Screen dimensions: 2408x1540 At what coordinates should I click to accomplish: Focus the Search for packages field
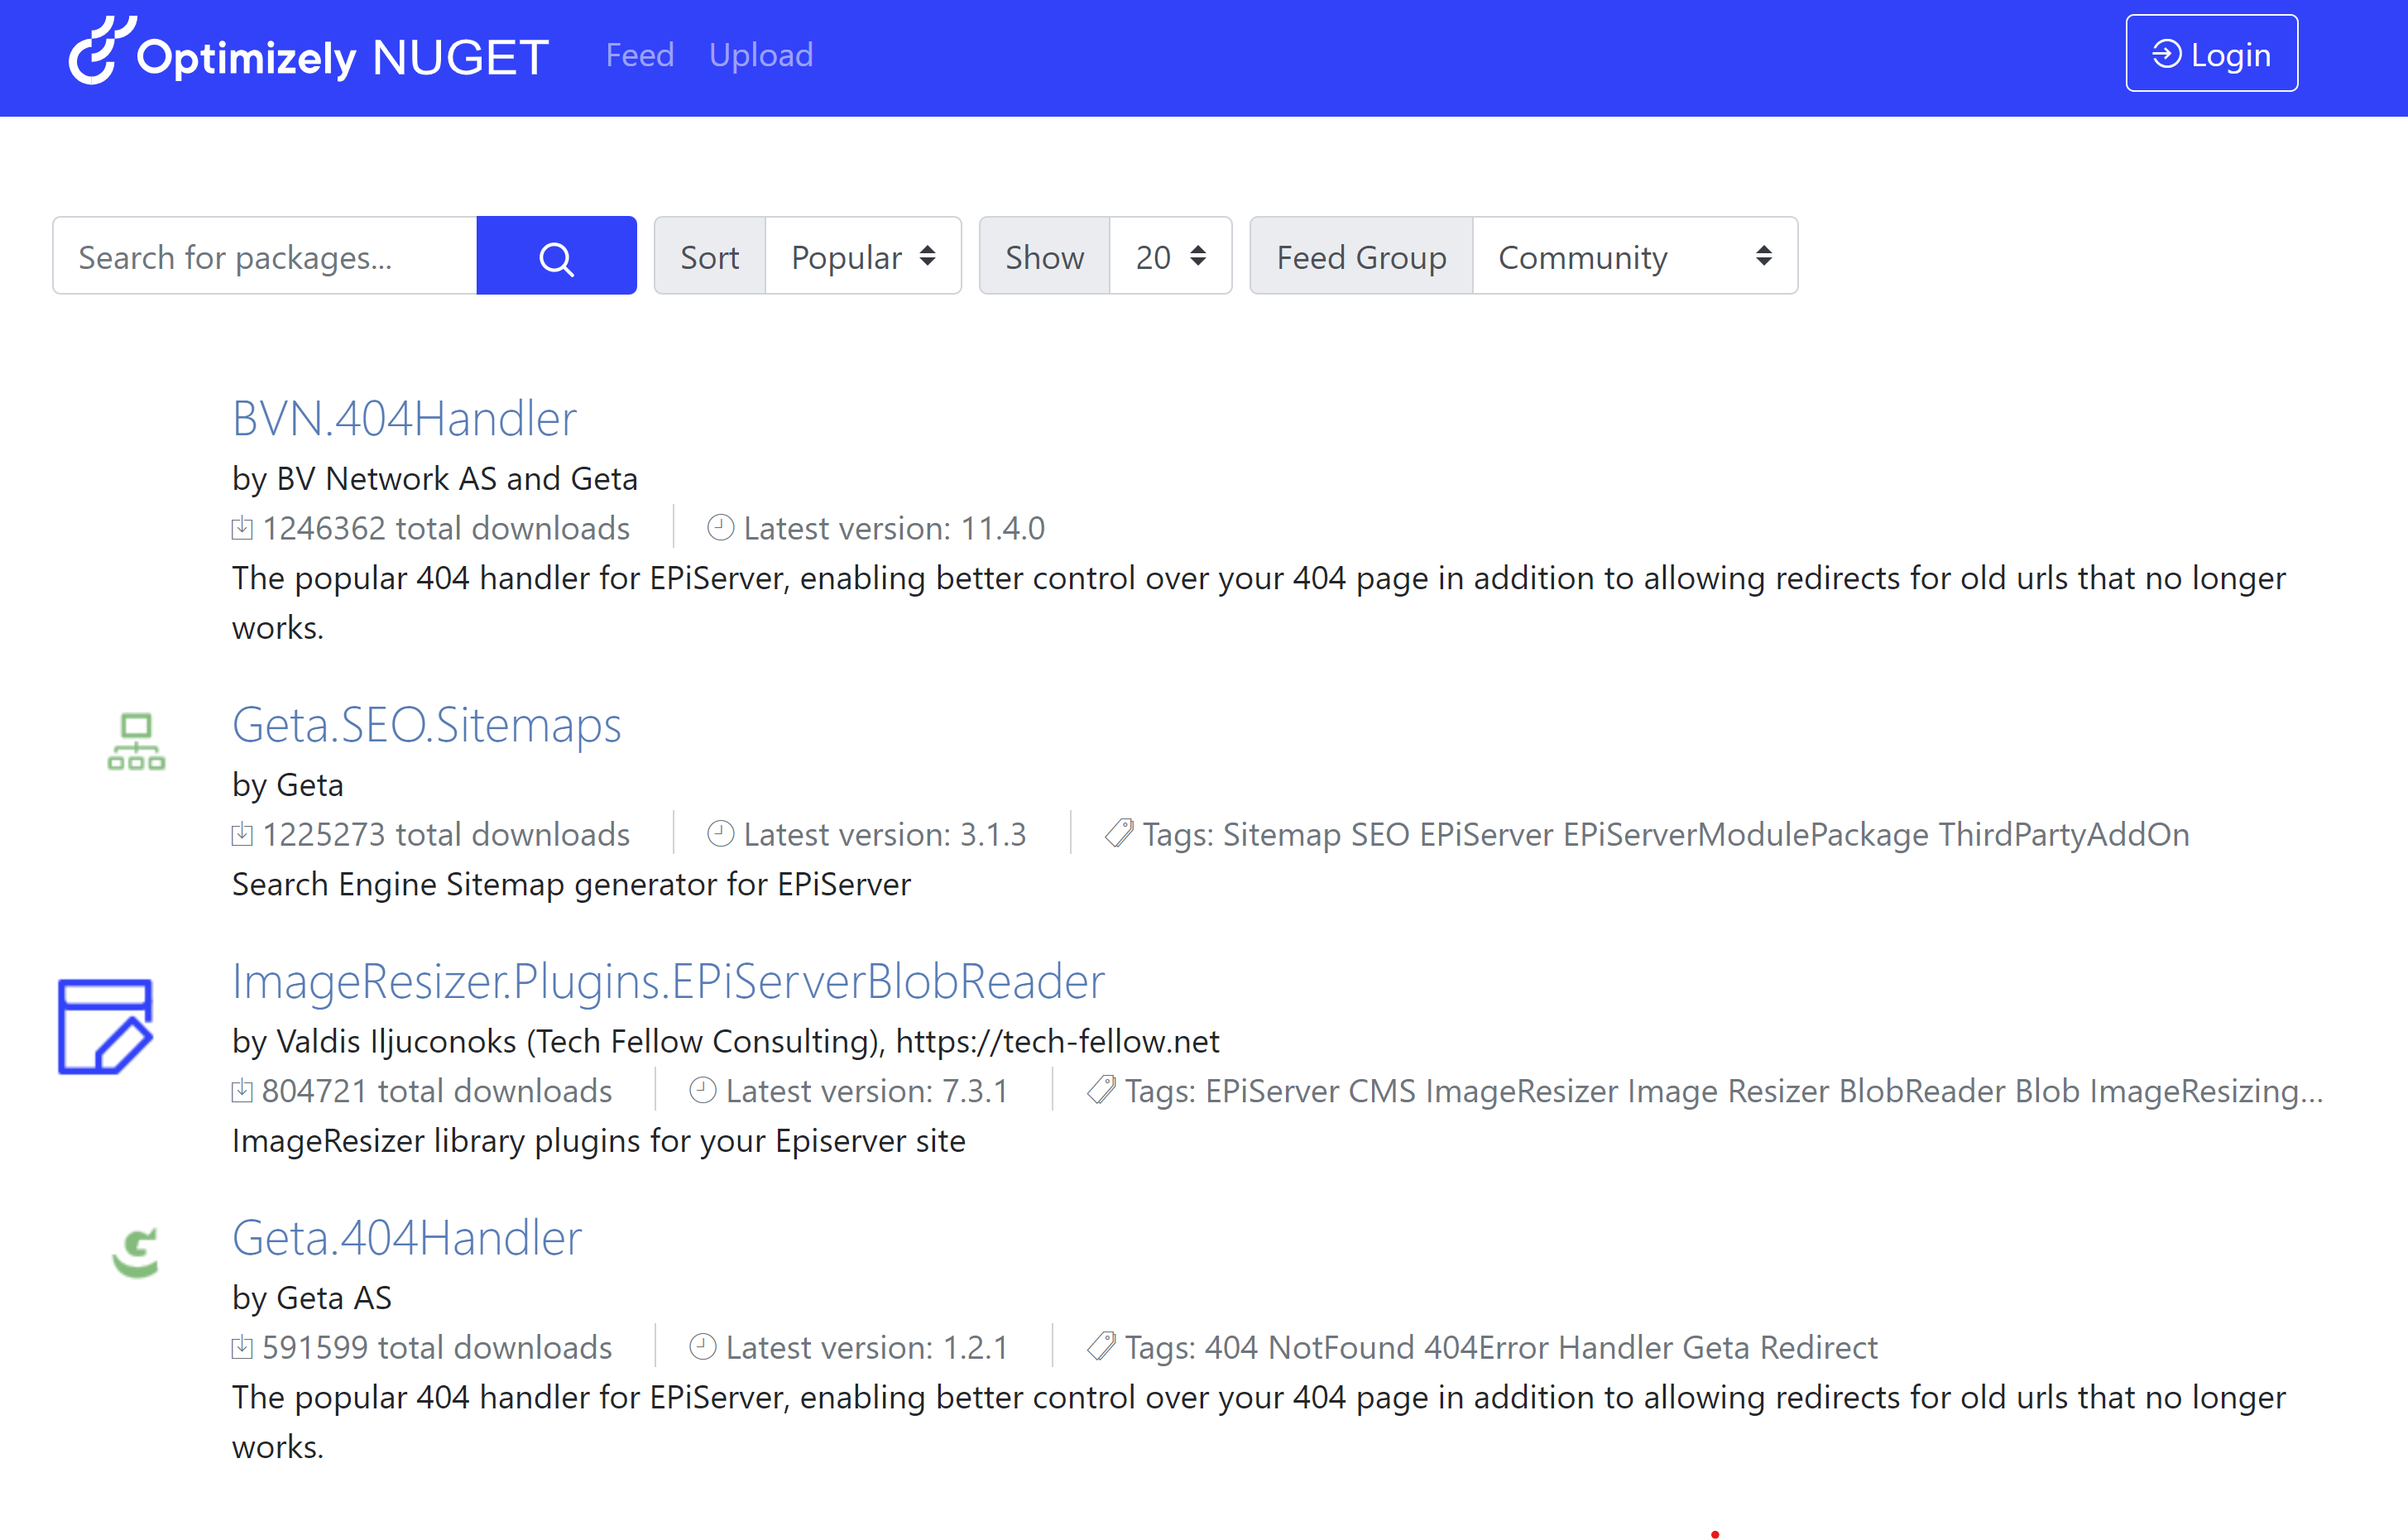coord(265,257)
